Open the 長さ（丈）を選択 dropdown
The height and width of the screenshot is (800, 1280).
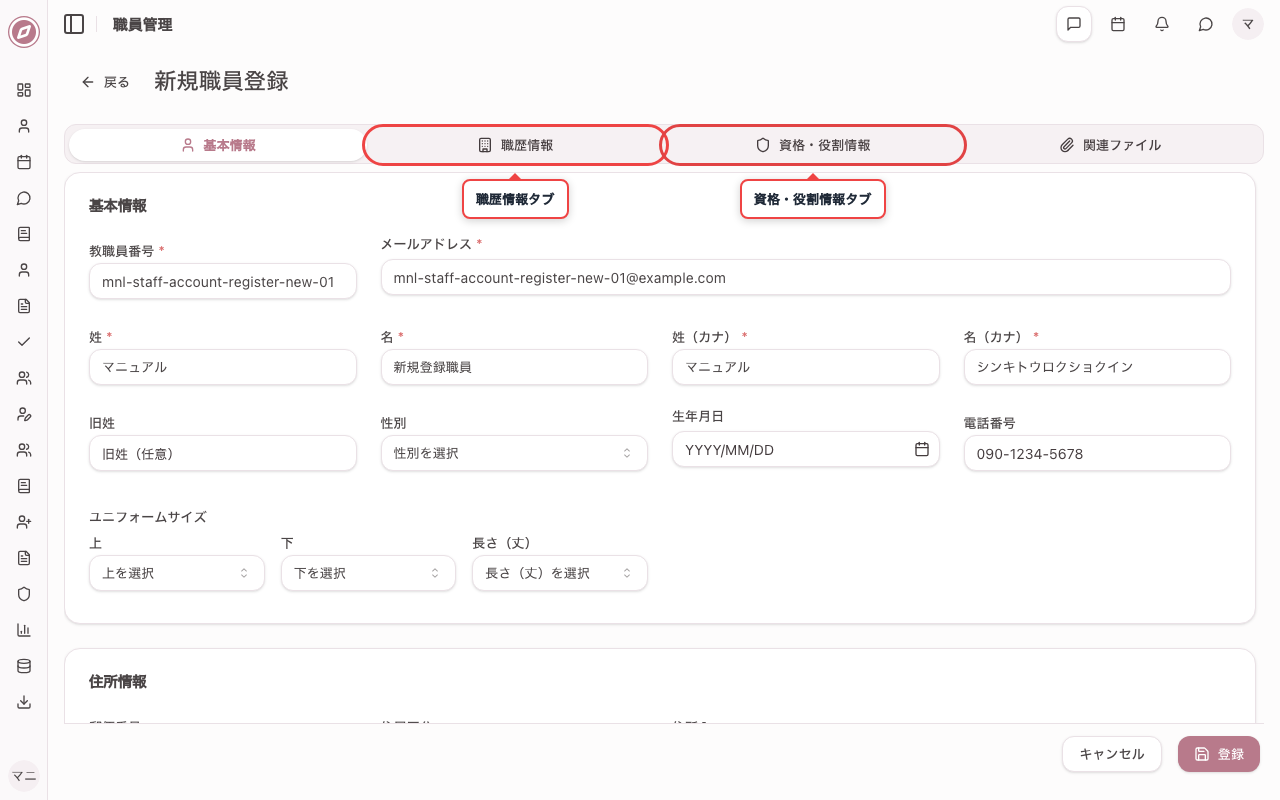[560, 573]
